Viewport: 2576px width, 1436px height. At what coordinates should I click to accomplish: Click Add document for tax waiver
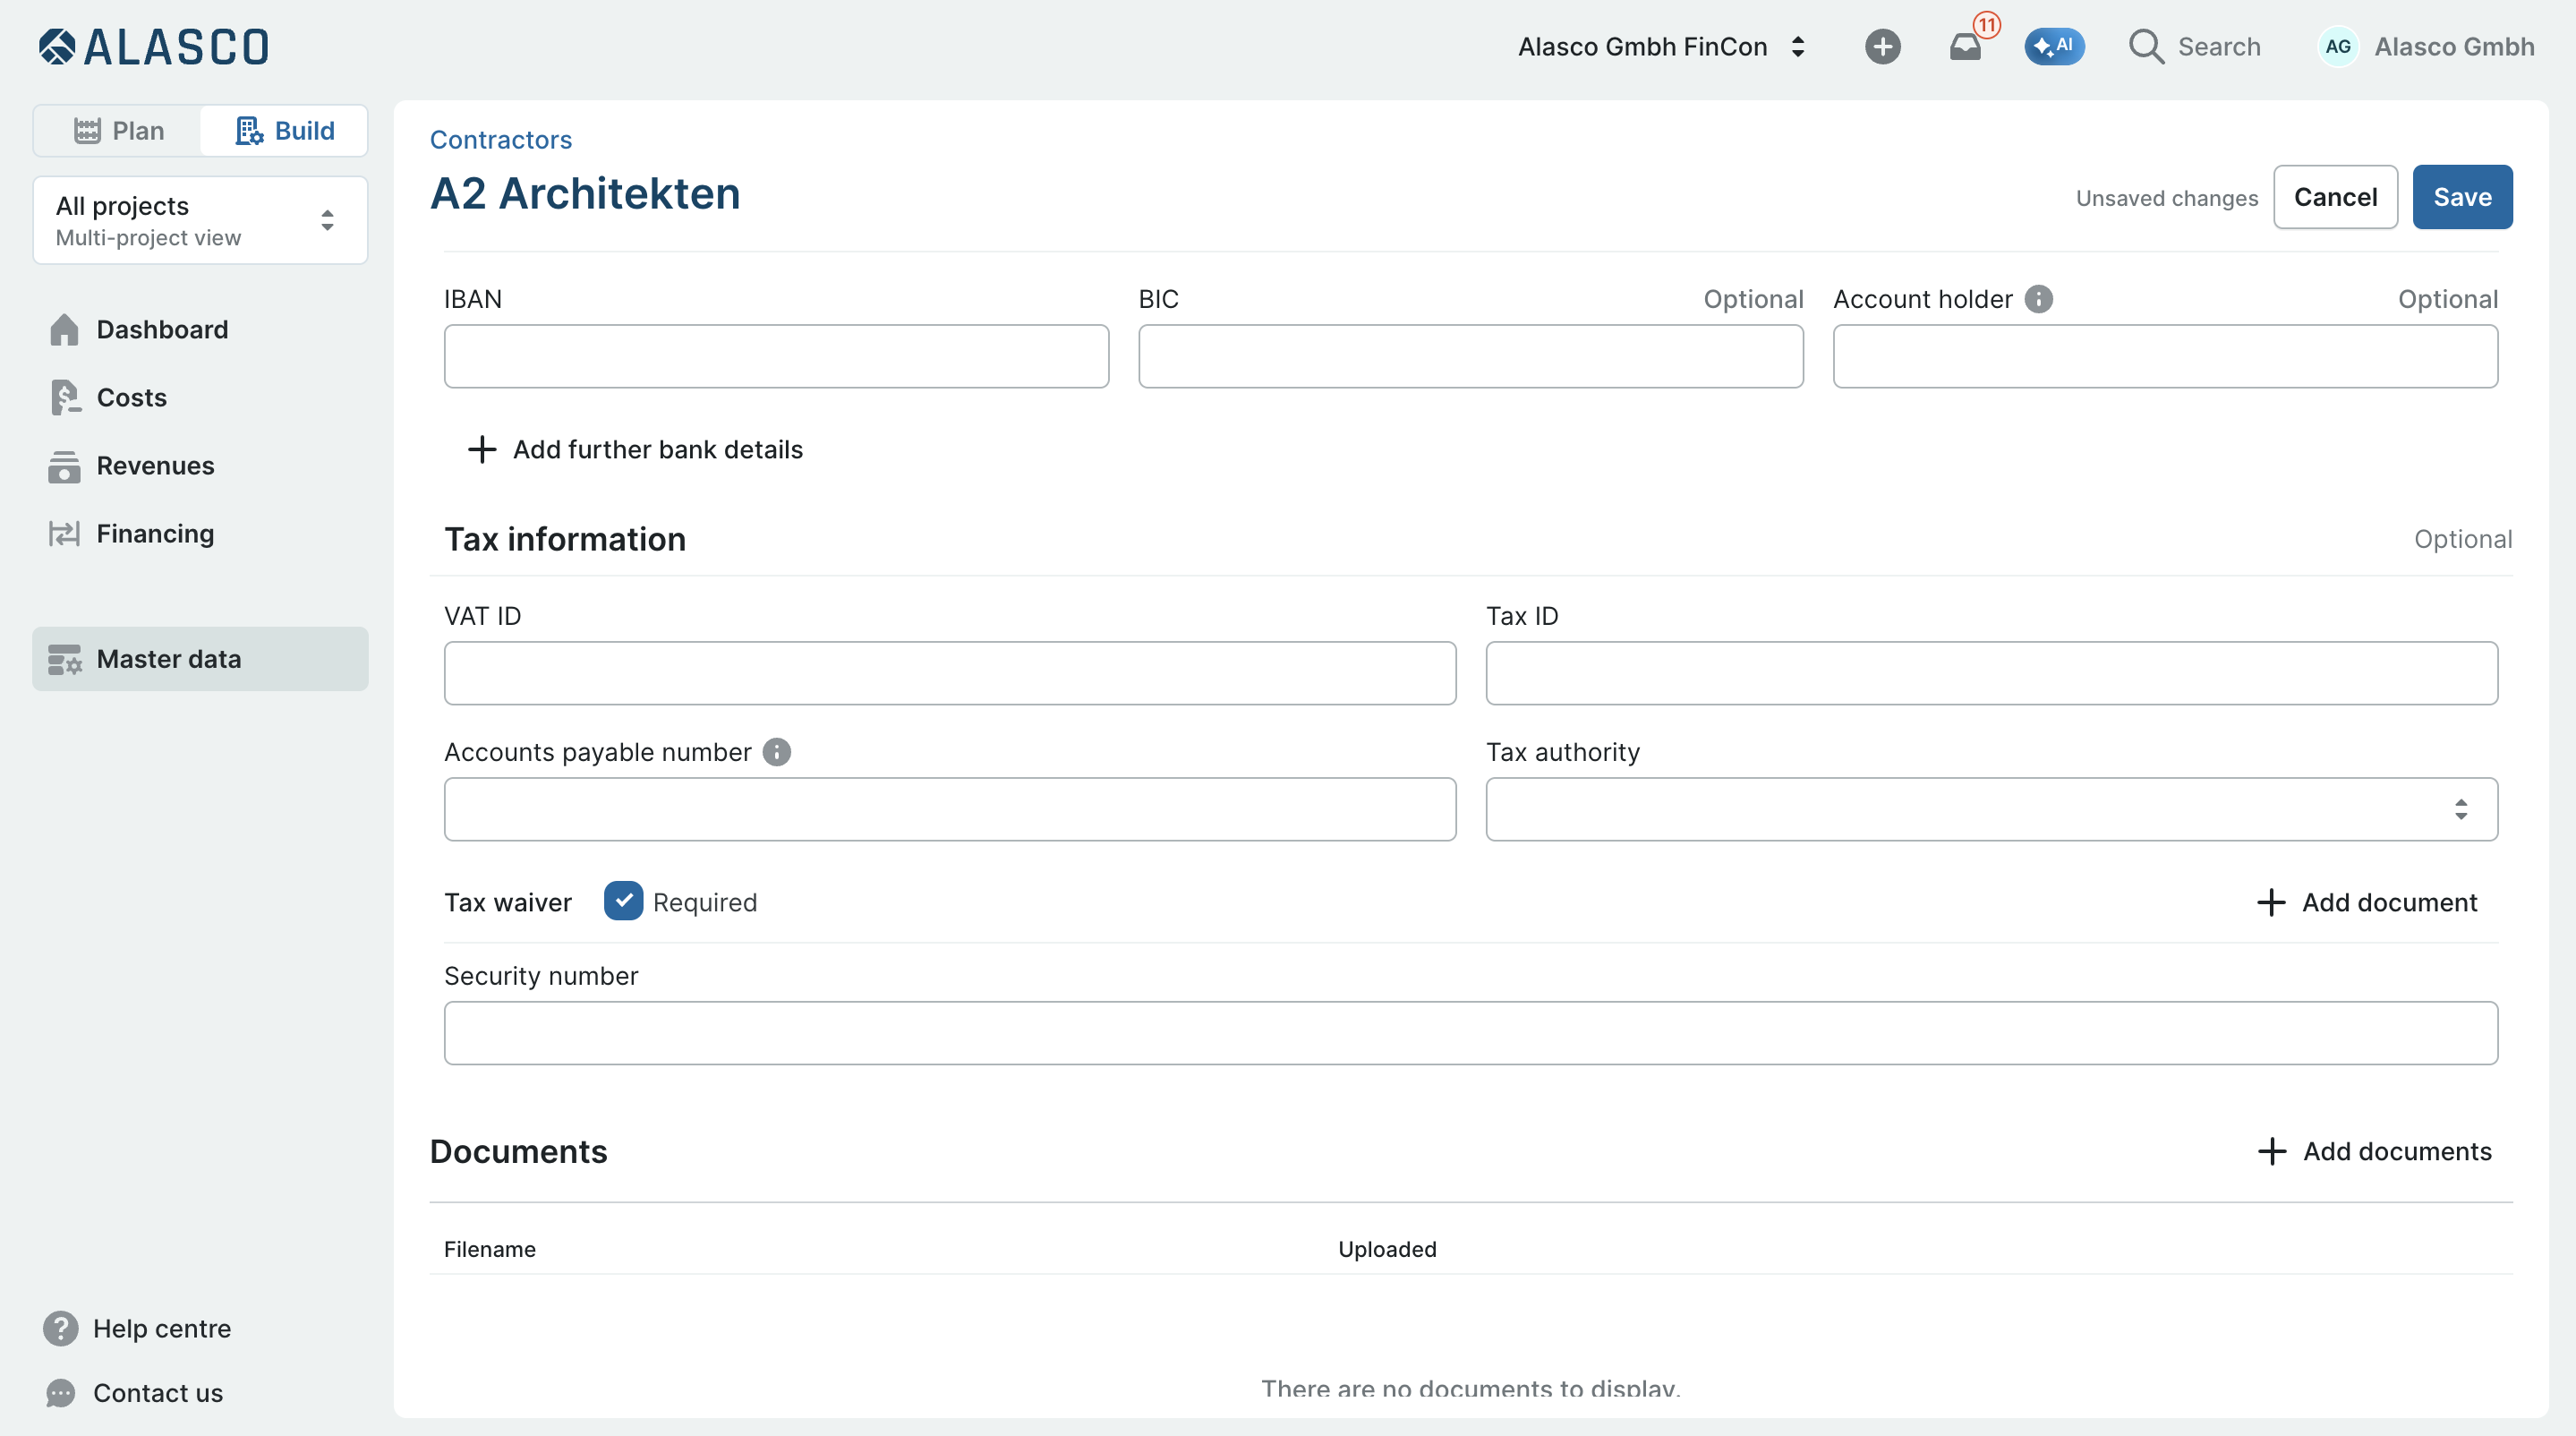[x=2367, y=903]
